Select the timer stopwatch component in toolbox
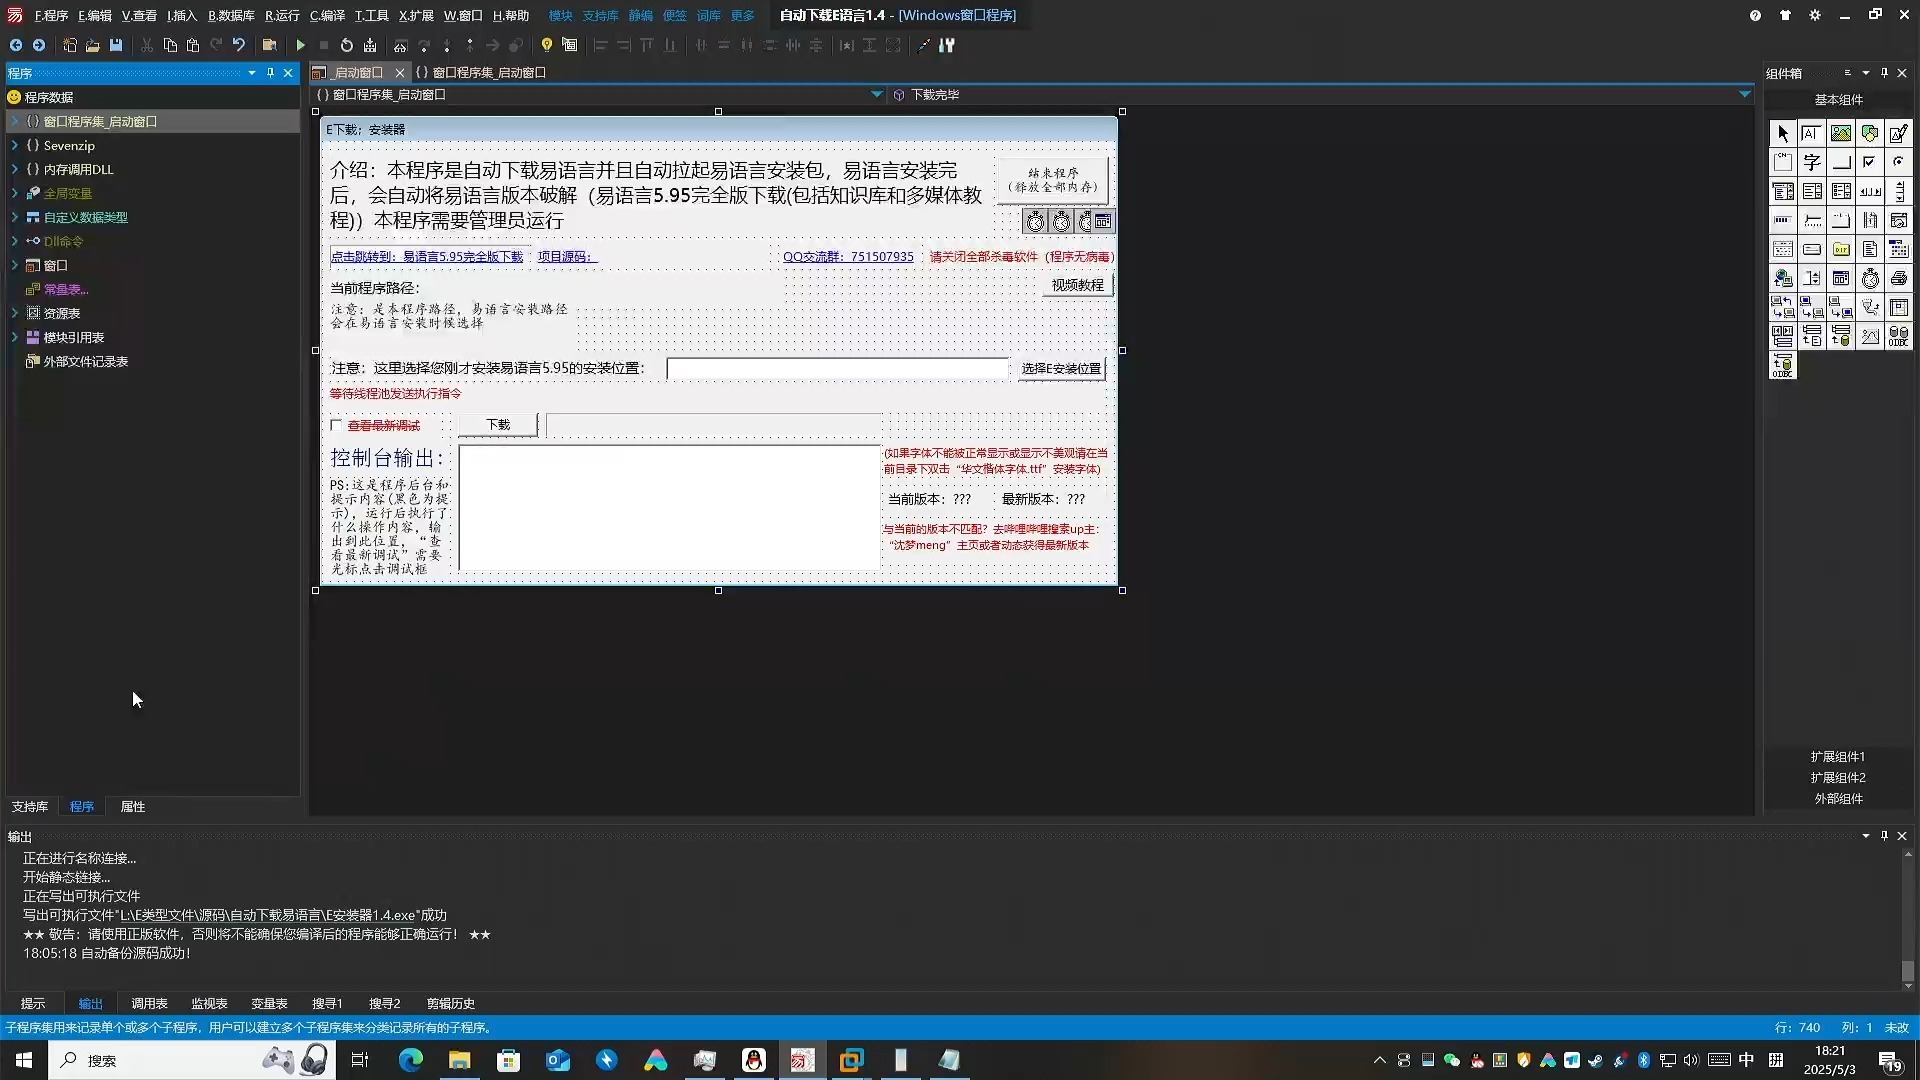Screen dimensions: 1920x1080 coord(1870,278)
